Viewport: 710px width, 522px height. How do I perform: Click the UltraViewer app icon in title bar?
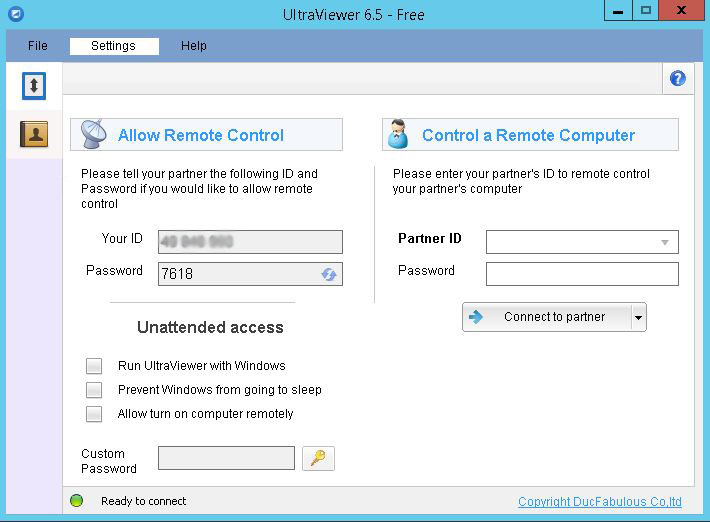click(x=13, y=13)
